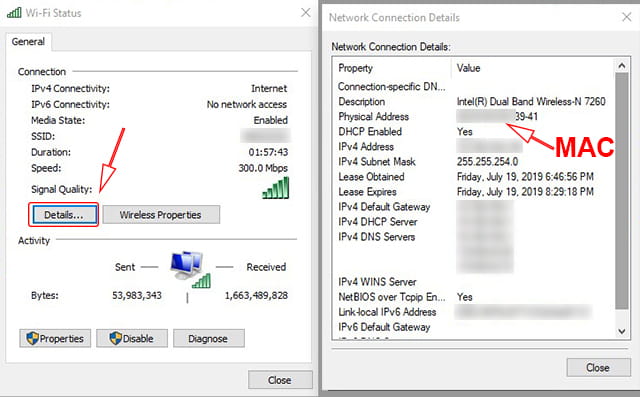Select the IPv4 DHCP Server row
Image resolution: width=640 pixels, height=397 pixels.
[x=473, y=222]
